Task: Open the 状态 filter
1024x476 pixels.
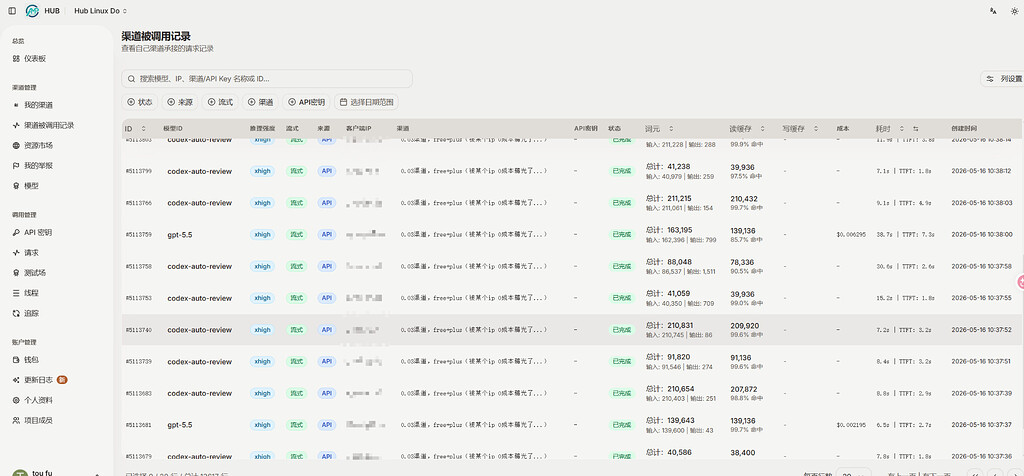Action: pos(140,102)
